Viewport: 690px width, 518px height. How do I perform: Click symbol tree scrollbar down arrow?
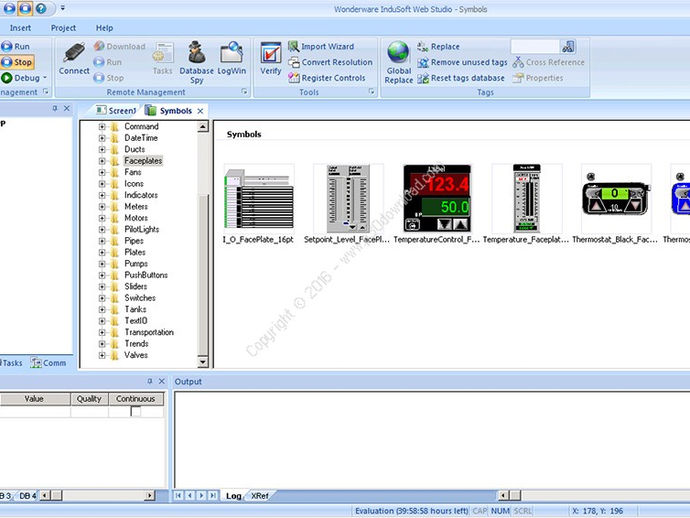pos(202,362)
